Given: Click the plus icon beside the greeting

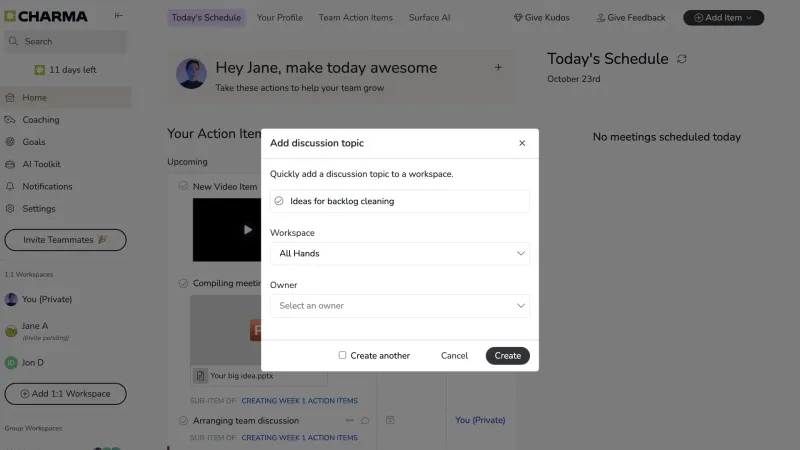Looking at the screenshot, I should (x=498, y=67).
